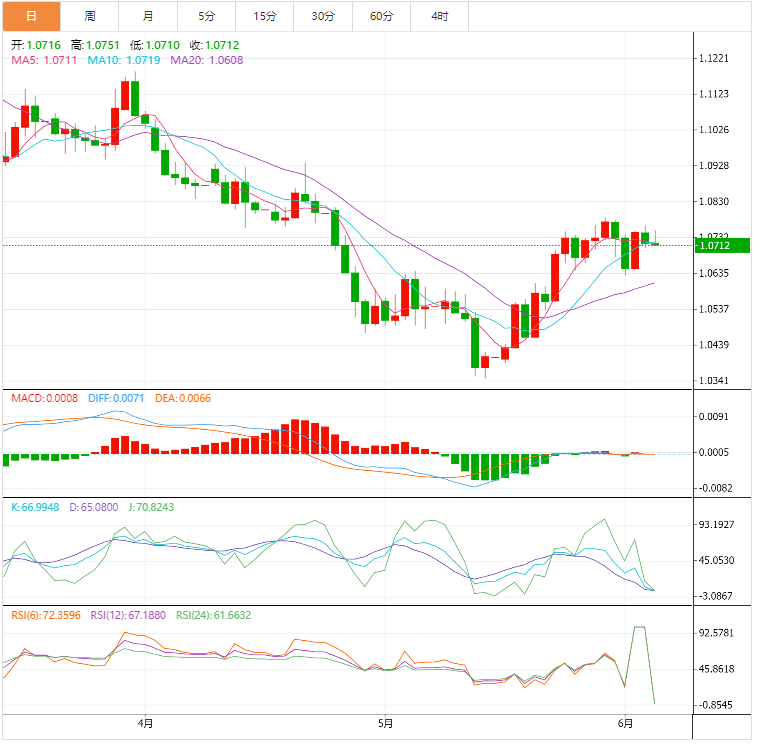Switch to the 月 monthly tab
Image resolution: width=760 pixels, height=746 pixels.
click(148, 16)
